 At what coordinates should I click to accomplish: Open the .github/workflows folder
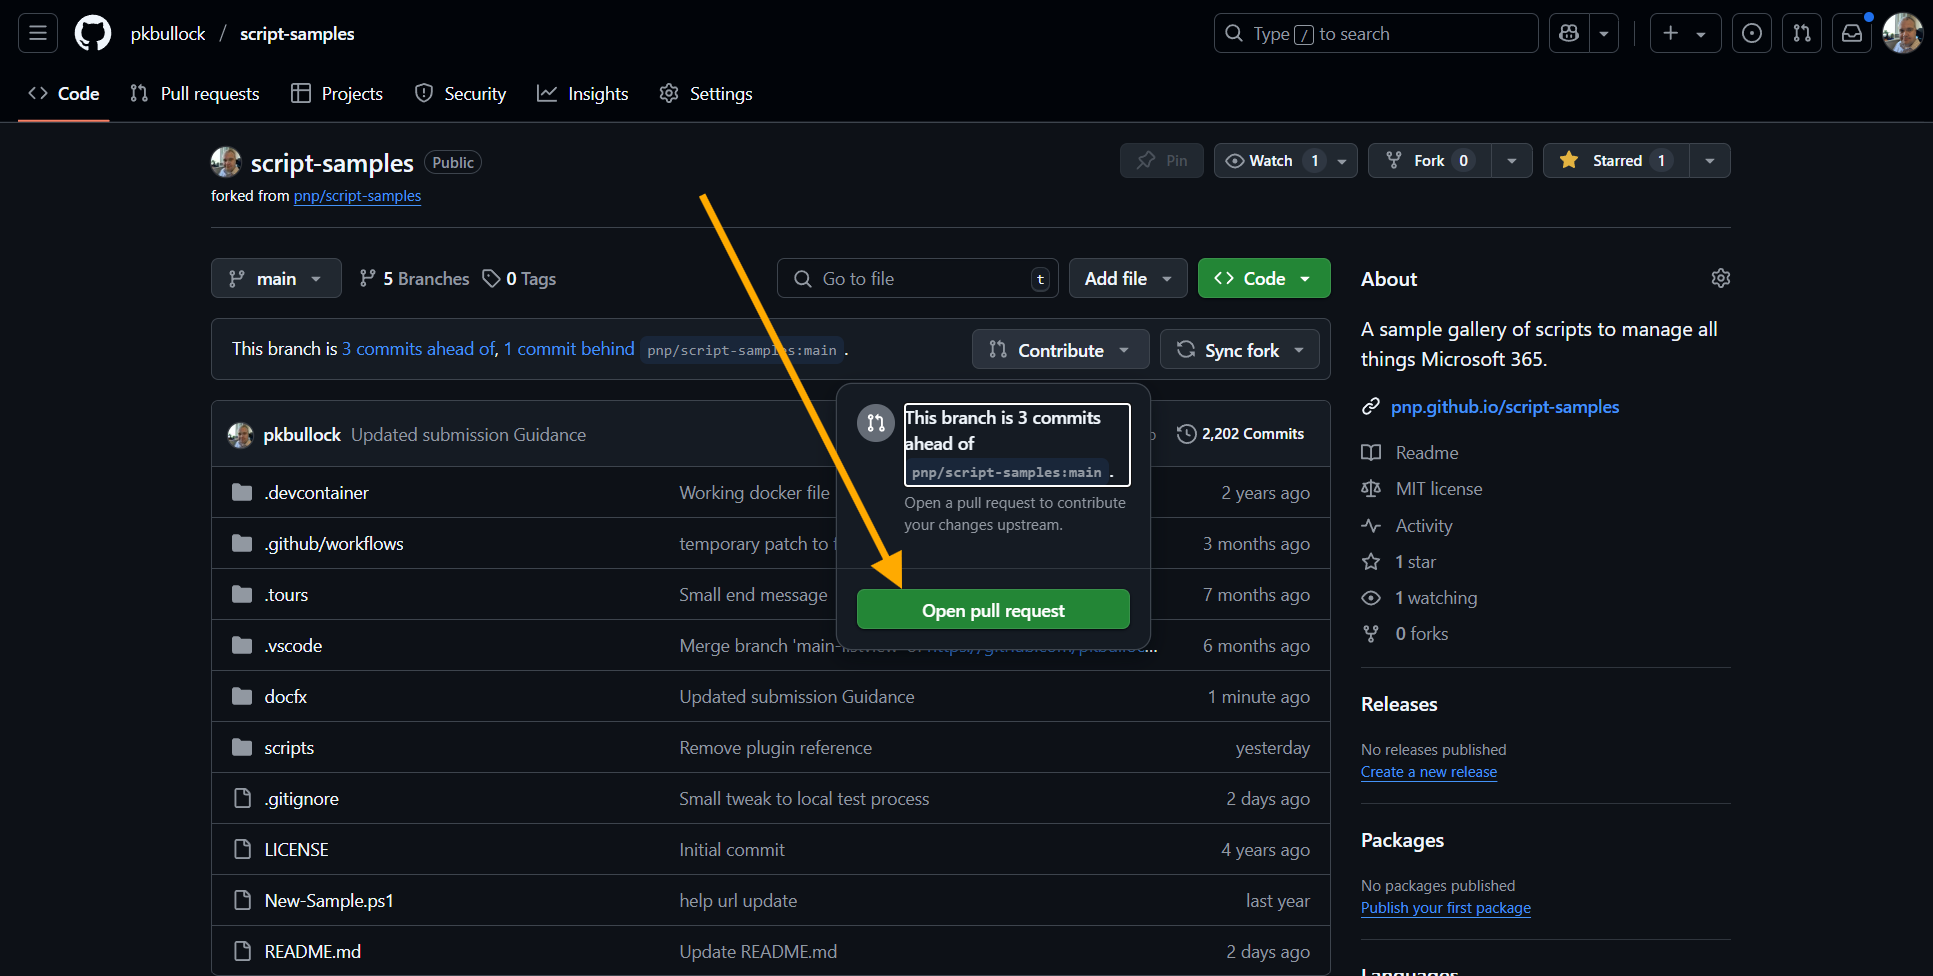tap(334, 543)
